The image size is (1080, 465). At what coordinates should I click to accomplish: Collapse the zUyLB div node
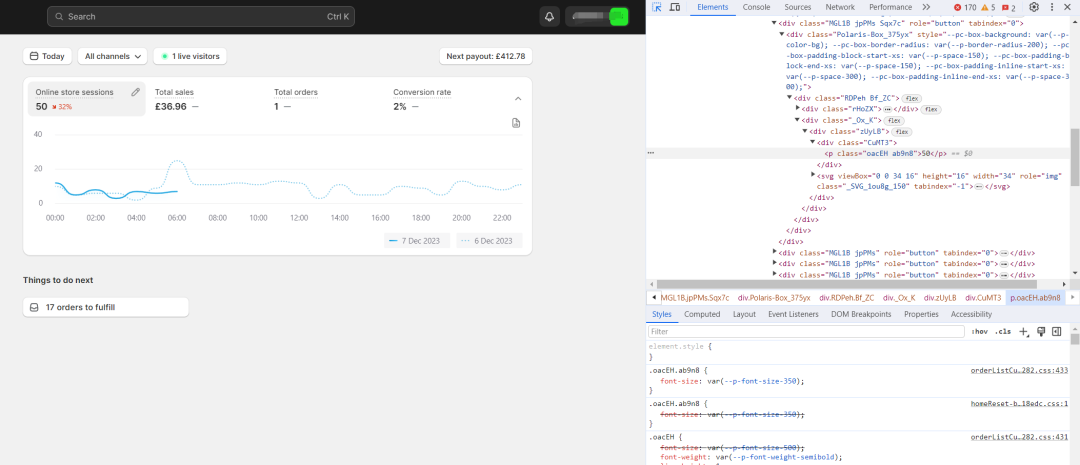[x=805, y=131]
